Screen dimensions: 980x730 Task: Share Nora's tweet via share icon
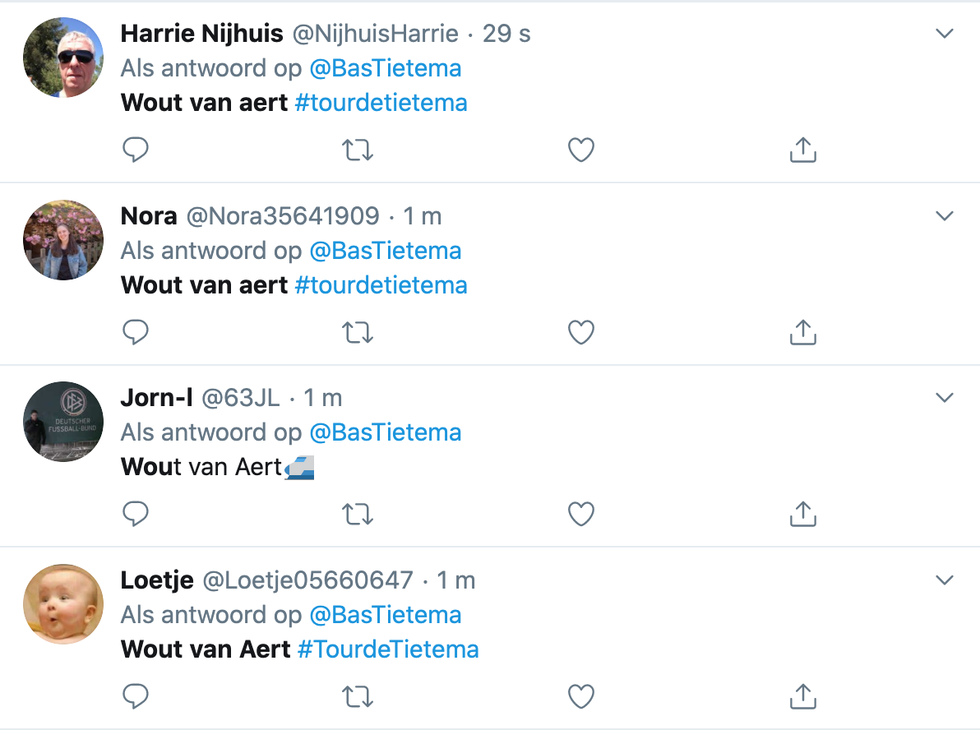click(803, 332)
